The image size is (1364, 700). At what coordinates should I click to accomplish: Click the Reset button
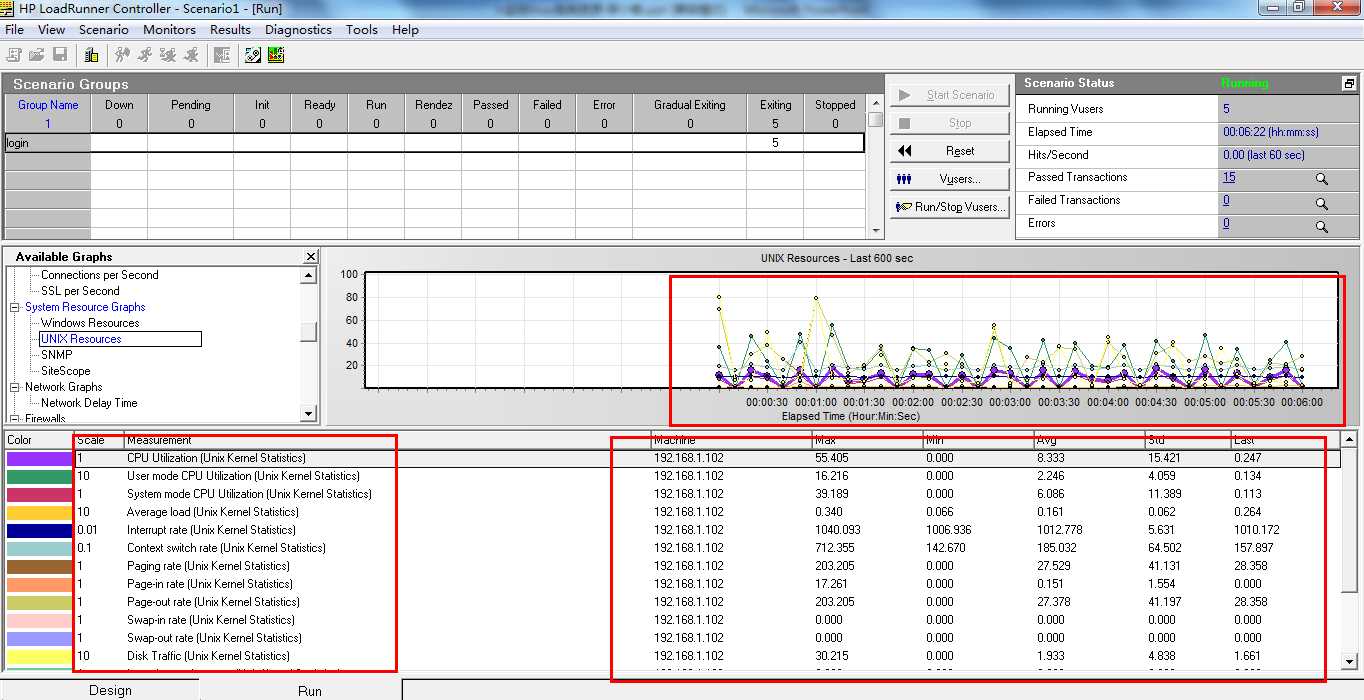(x=949, y=151)
